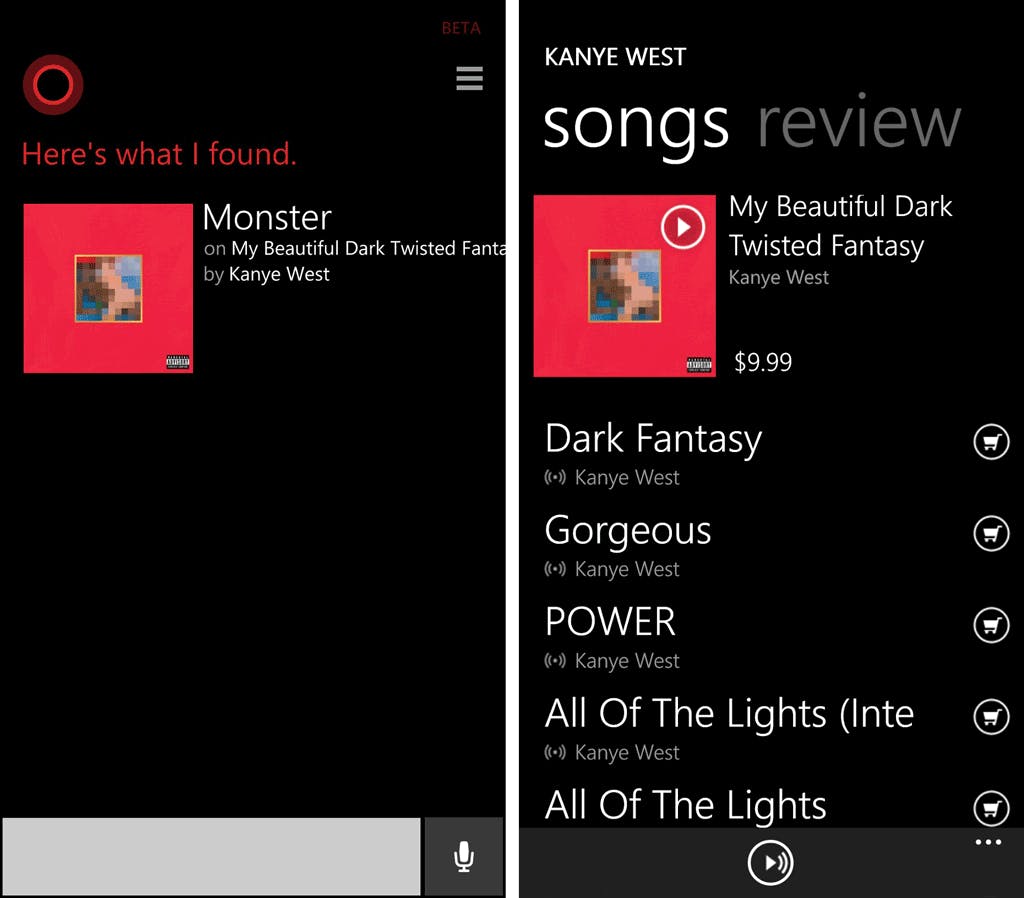Add Gorgeous to cart
1024x898 pixels.
coord(990,534)
